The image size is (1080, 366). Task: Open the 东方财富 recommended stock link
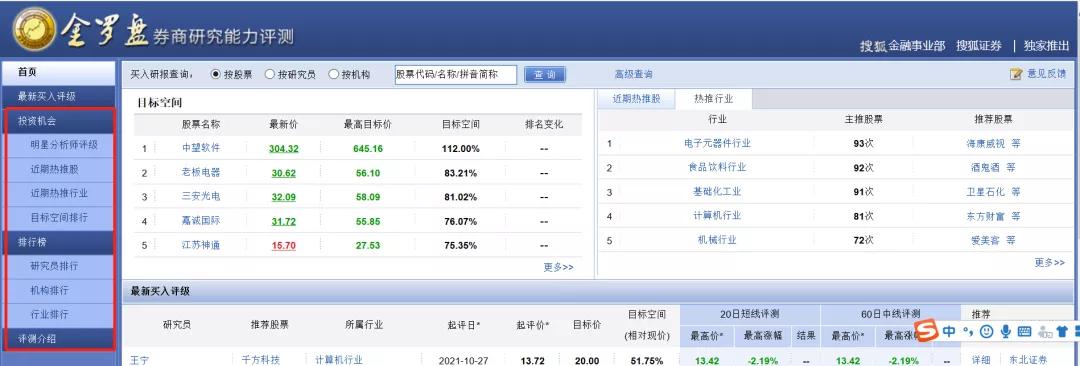coord(986,216)
